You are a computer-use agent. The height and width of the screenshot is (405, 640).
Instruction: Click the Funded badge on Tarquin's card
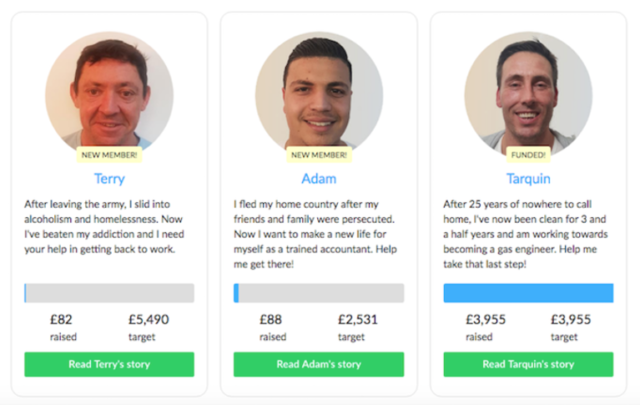click(529, 155)
